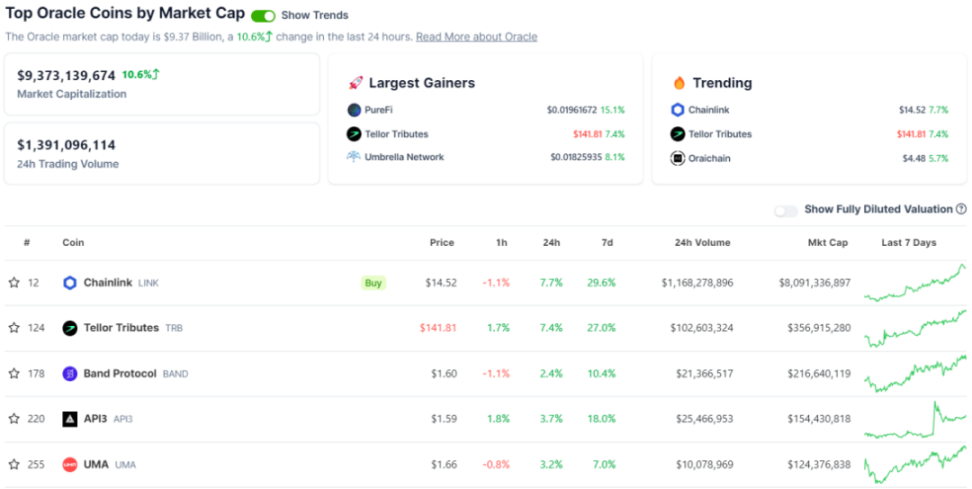Sort coins by Price column header
This screenshot has width=972, height=489.
442,242
